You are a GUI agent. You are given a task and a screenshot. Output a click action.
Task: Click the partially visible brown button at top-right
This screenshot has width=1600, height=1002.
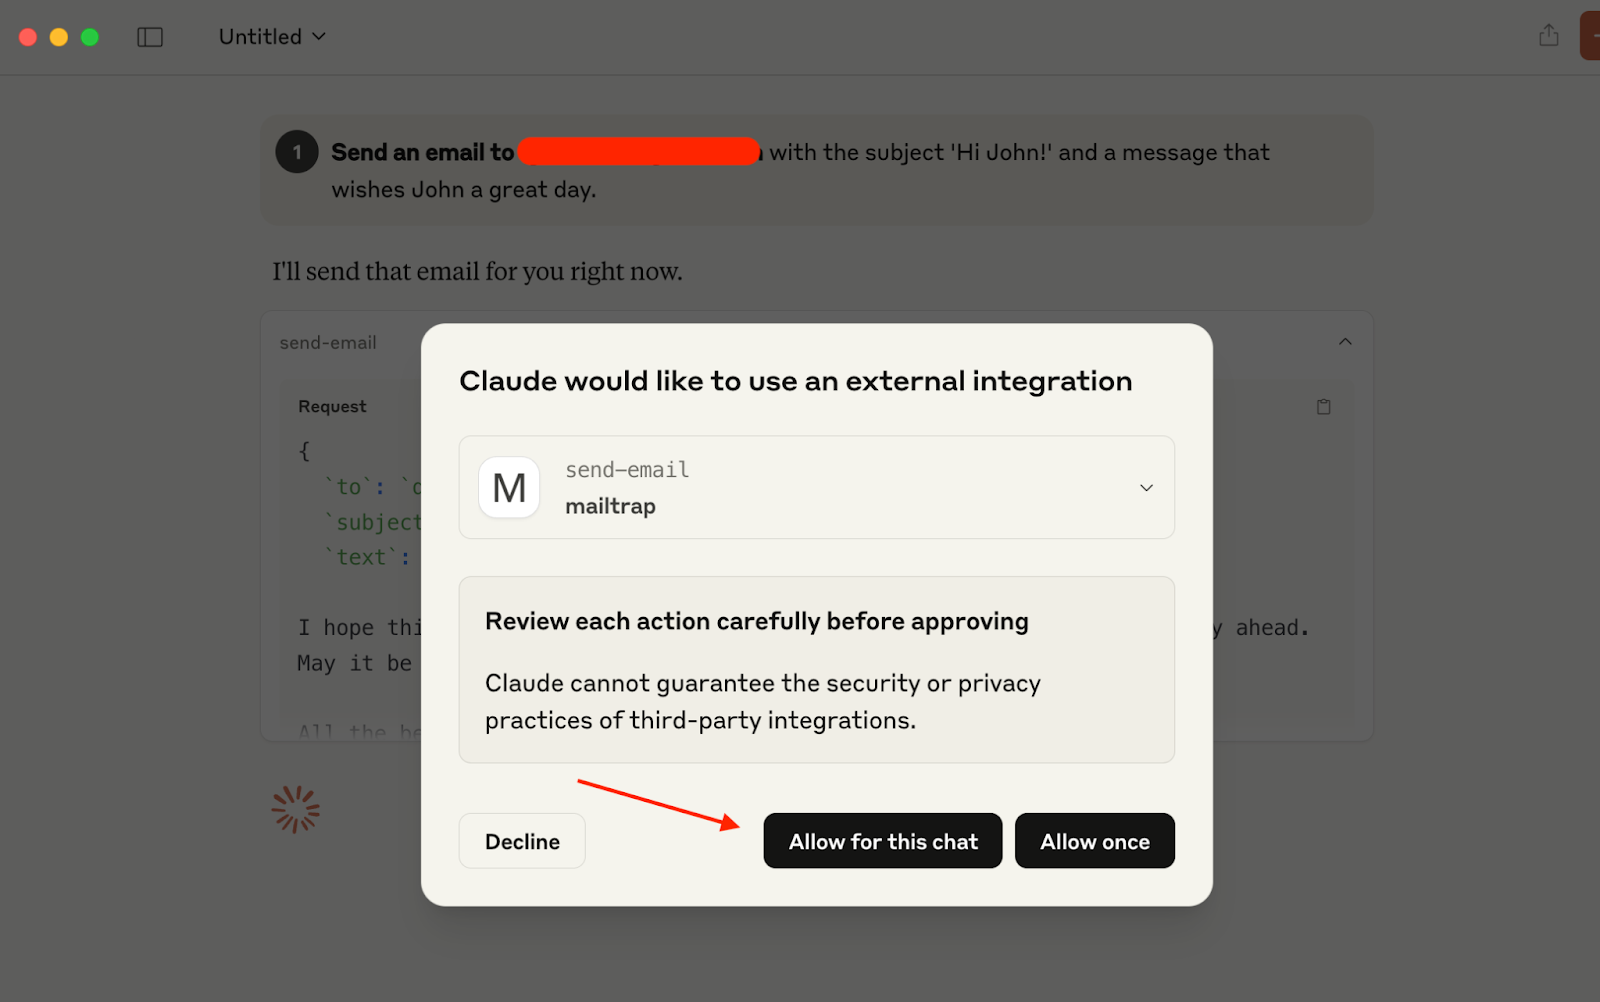1589,36
